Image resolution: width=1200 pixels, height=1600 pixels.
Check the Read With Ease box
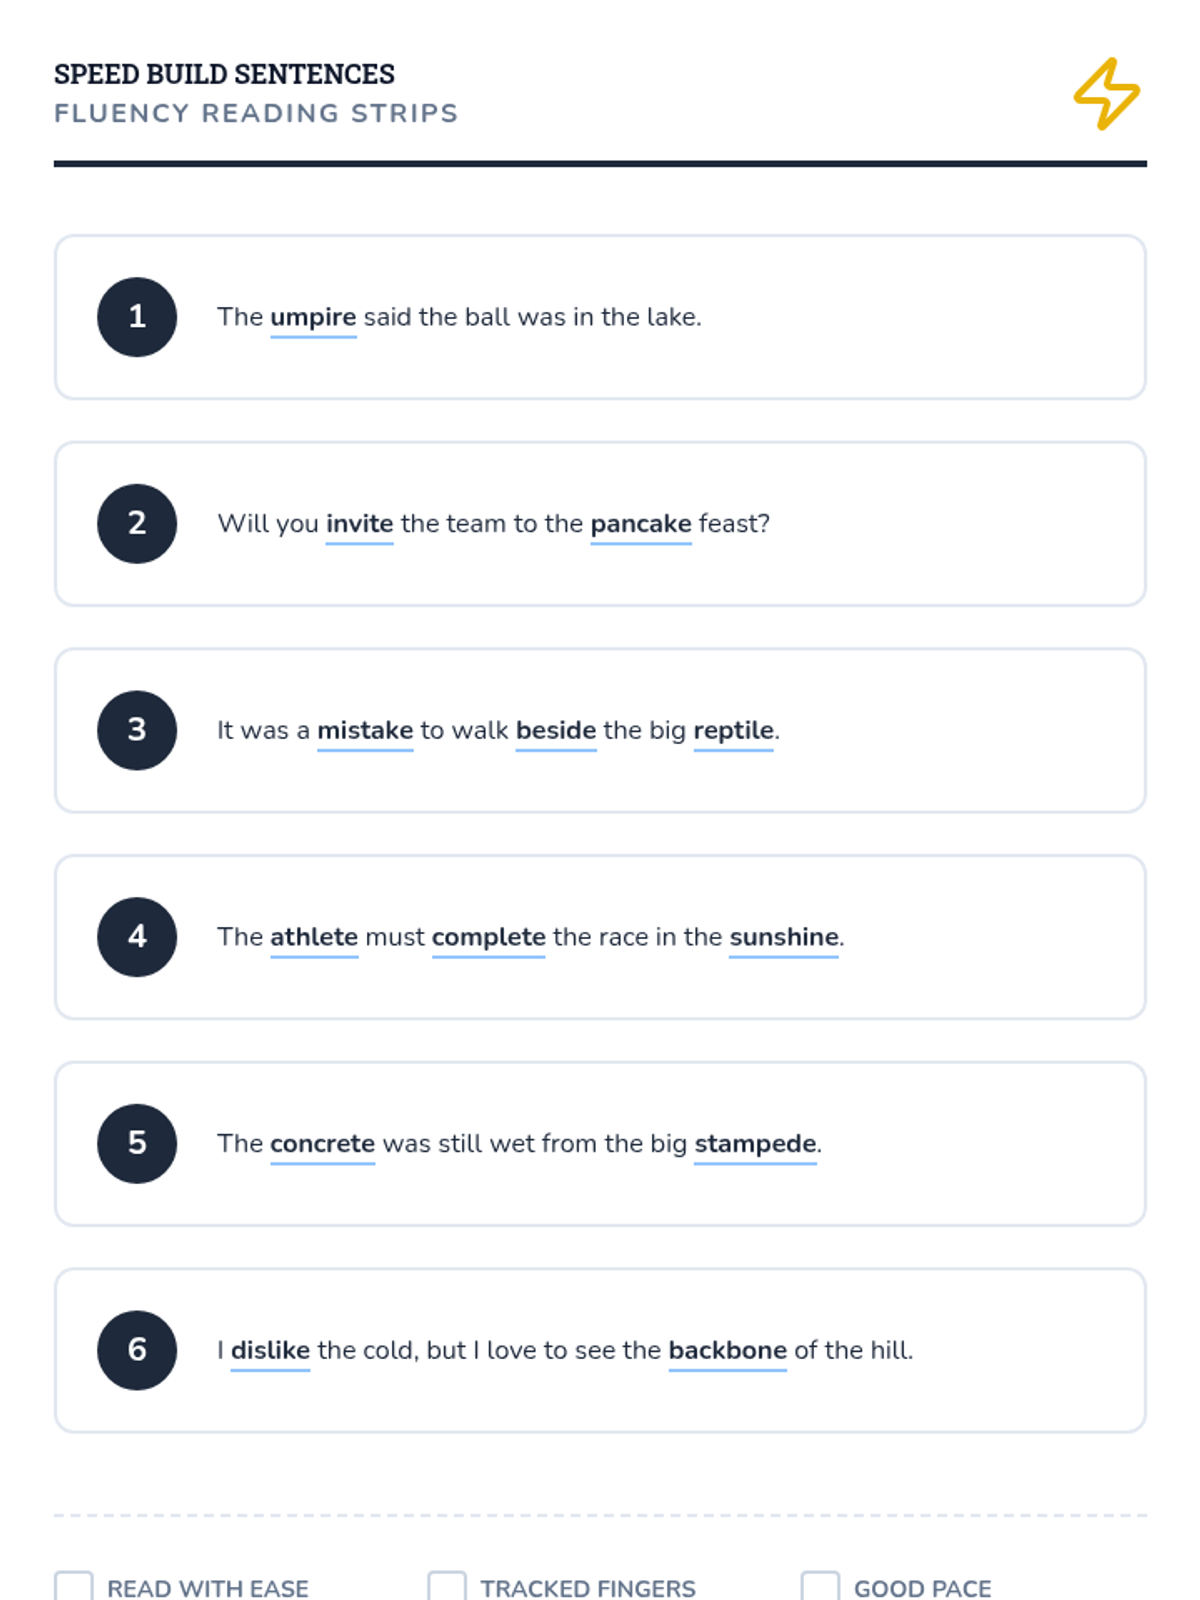pyautogui.click(x=74, y=1587)
